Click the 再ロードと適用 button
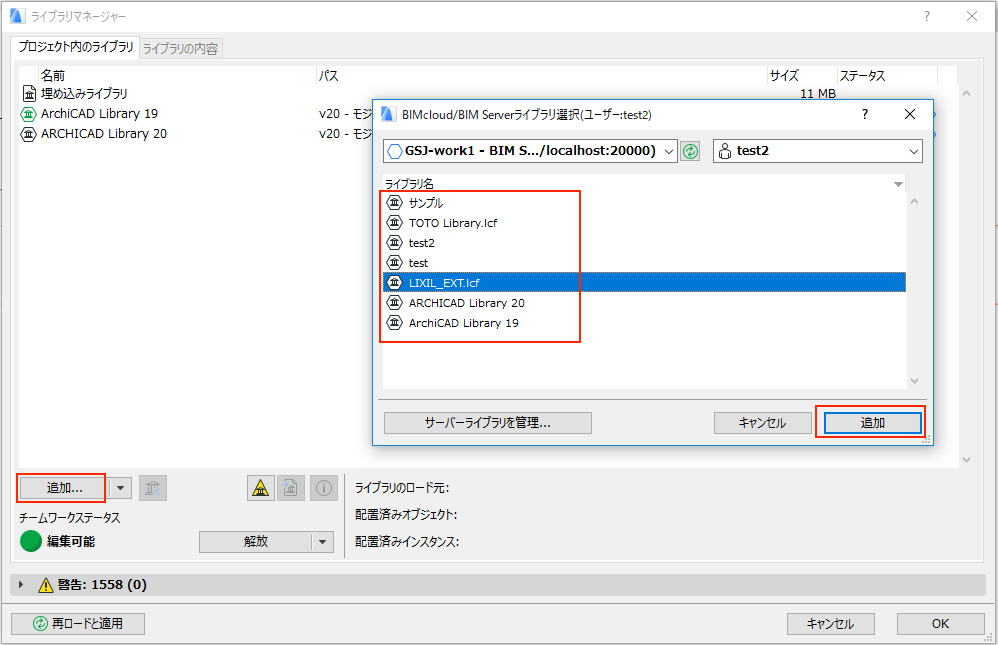Screen dimensions: 998x645 click(x=78, y=624)
